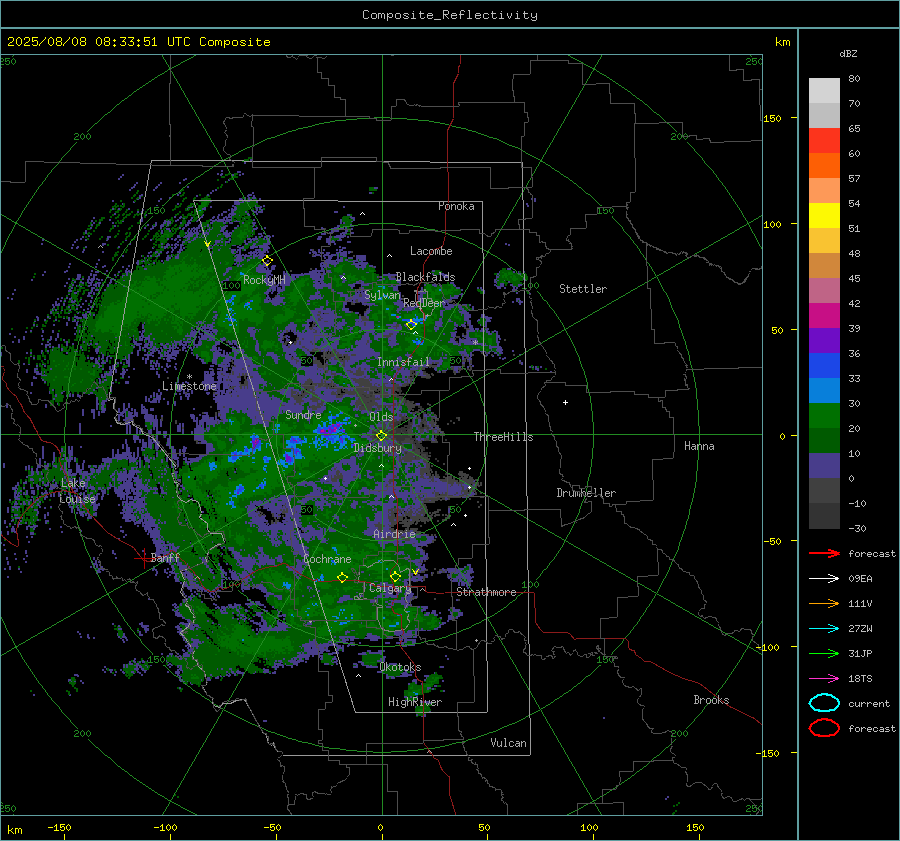Screen dimensions: 900x841
Task: Click the Innisfail city label
Action: 403,362
